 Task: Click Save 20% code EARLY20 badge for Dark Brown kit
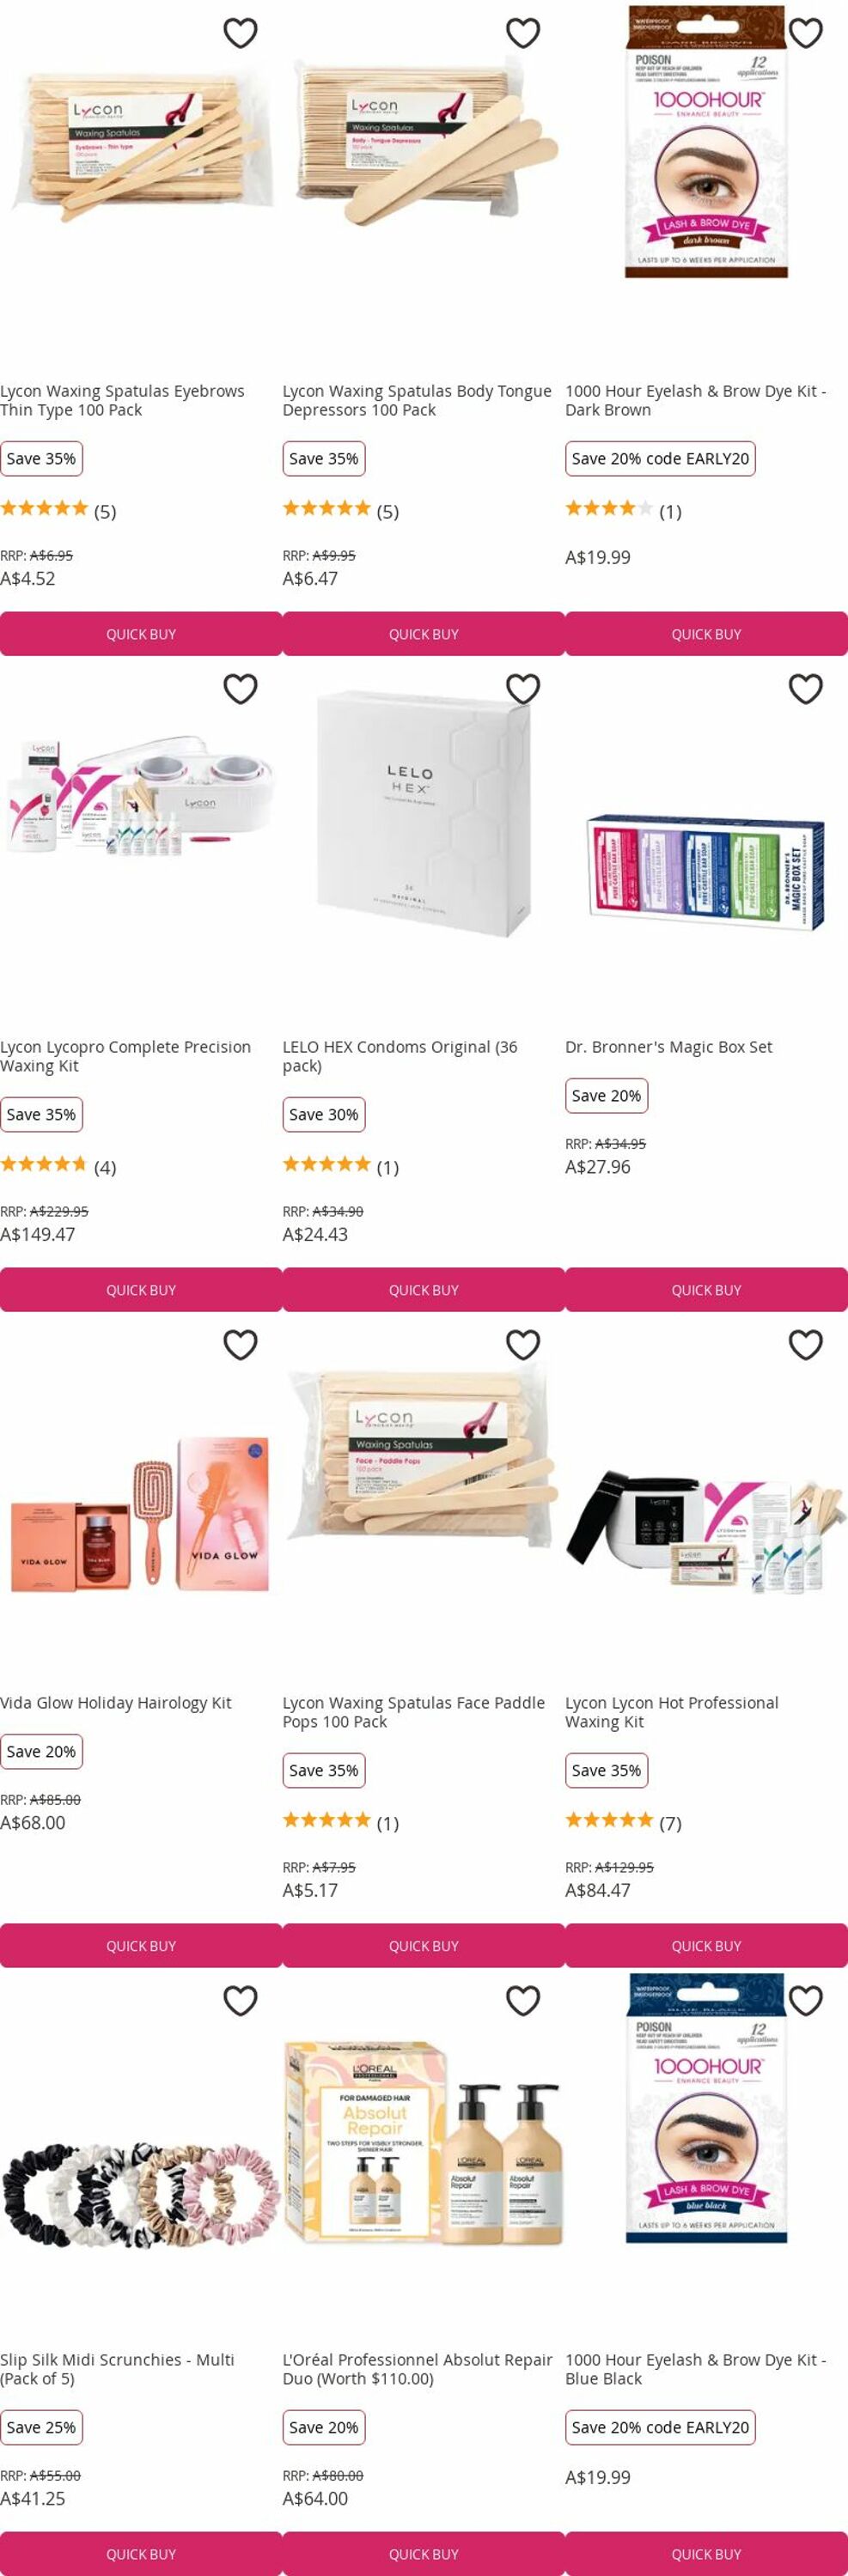point(660,459)
